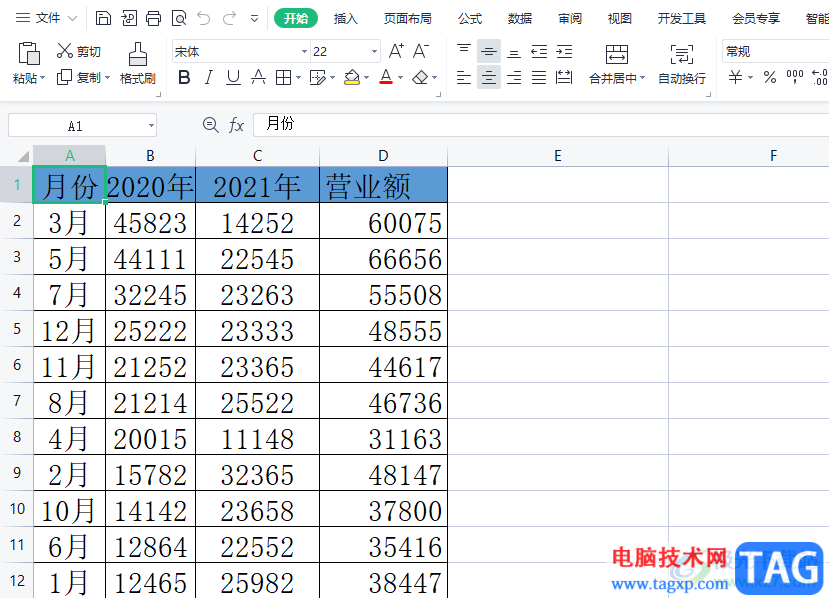Image resolution: width=829 pixels, height=598 pixels.
Task: Switch to the 视图 tab
Action: click(x=620, y=19)
